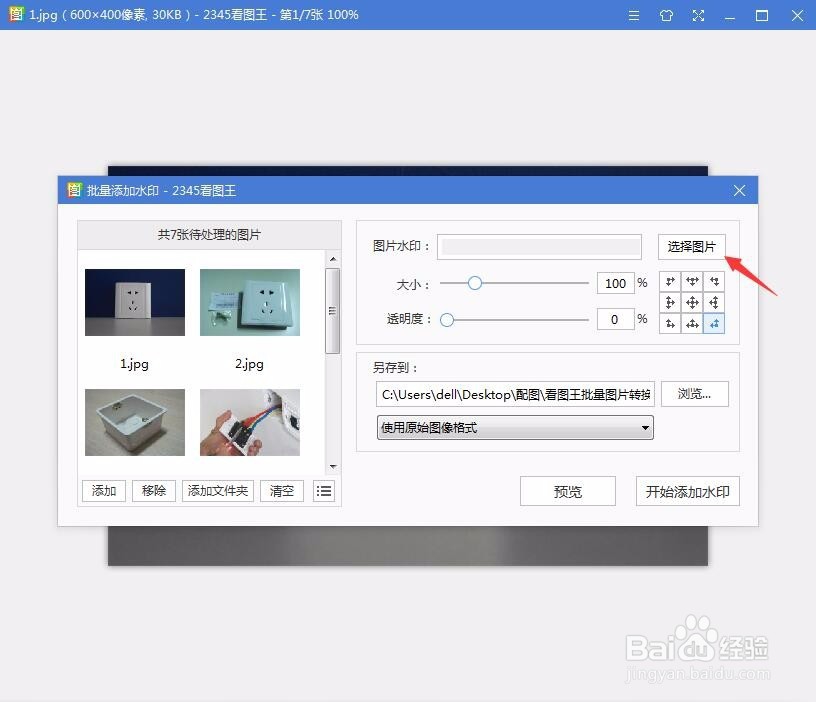
Task: Set watermark position to top-right
Action: point(714,282)
